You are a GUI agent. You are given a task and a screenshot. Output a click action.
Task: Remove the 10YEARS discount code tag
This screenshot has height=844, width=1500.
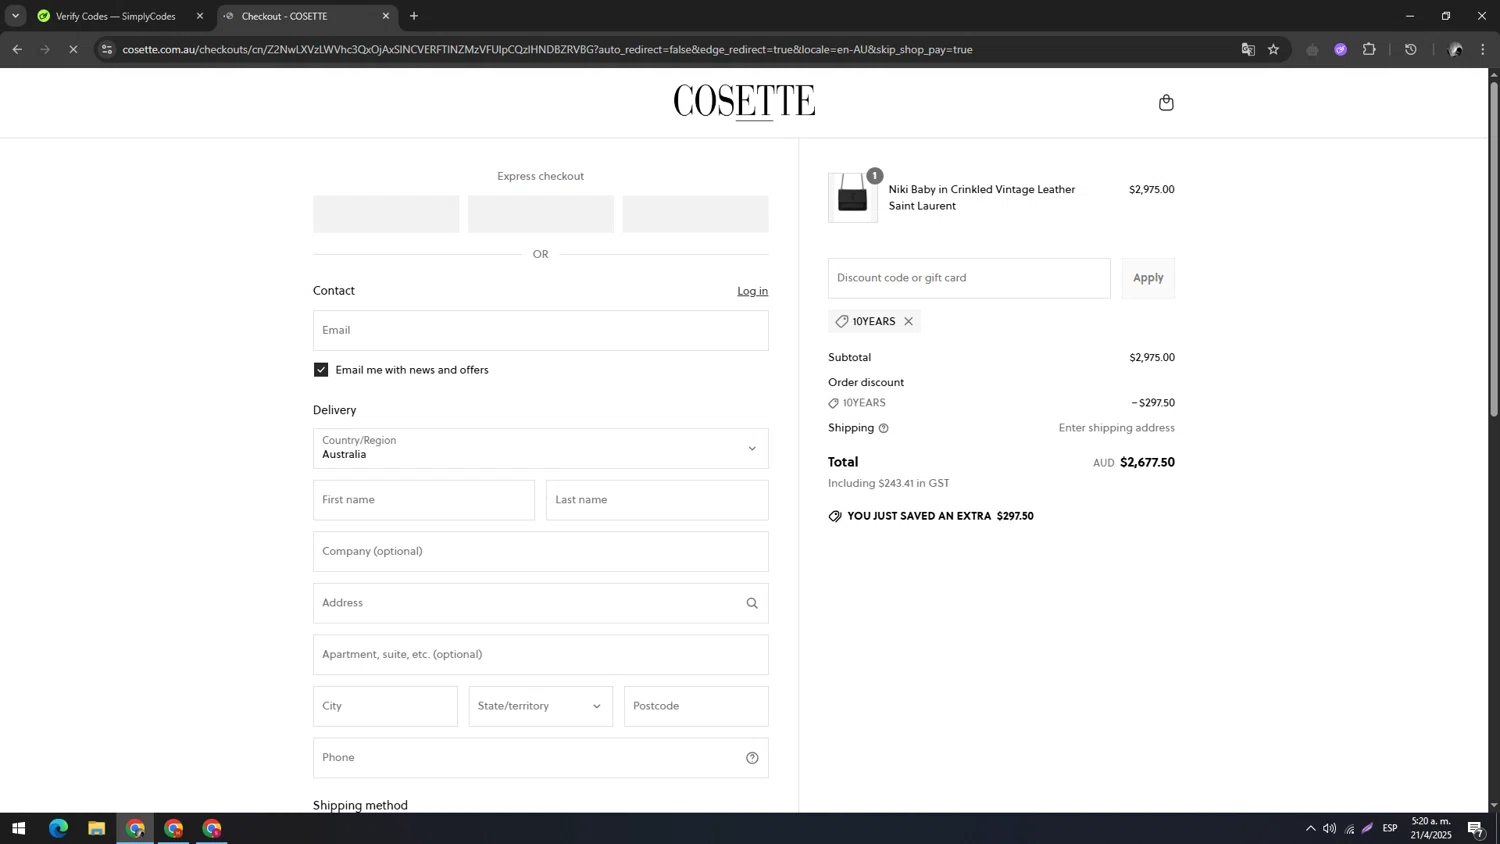tap(908, 321)
